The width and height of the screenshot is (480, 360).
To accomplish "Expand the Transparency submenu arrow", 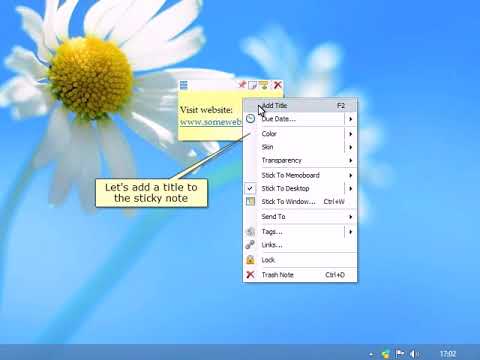I will click(x=351, y=161).
